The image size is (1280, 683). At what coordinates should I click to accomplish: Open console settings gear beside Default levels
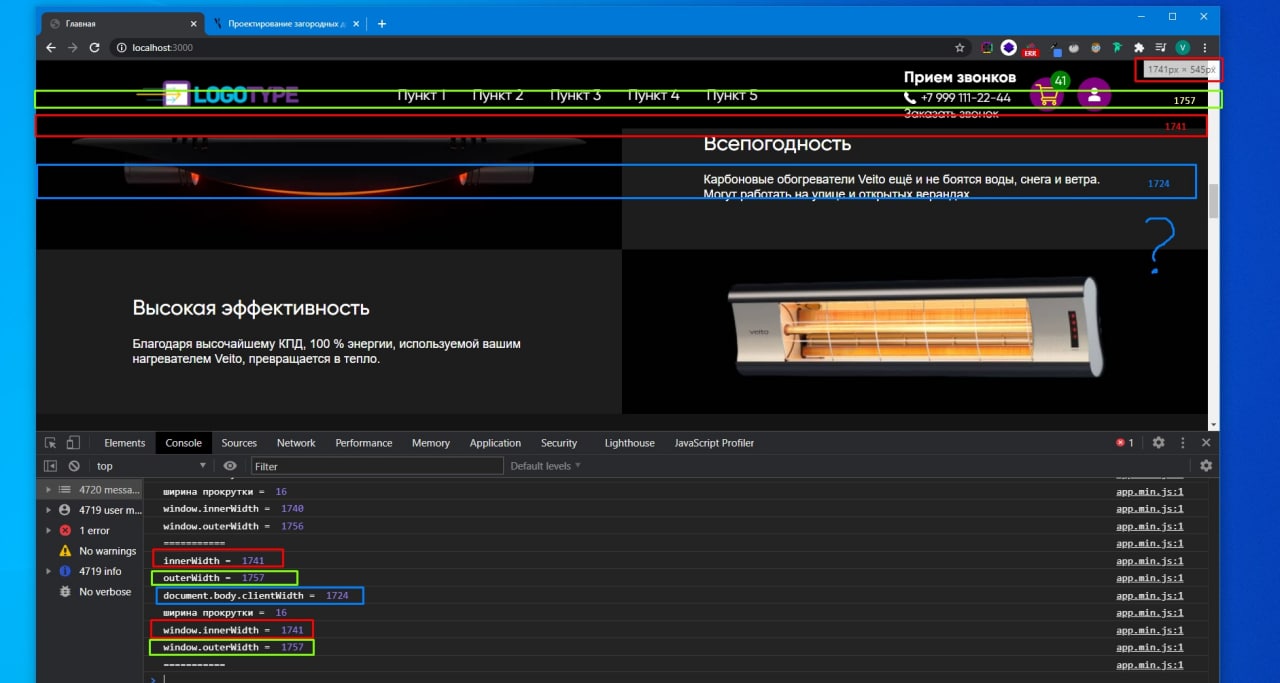pos(1206,466)
